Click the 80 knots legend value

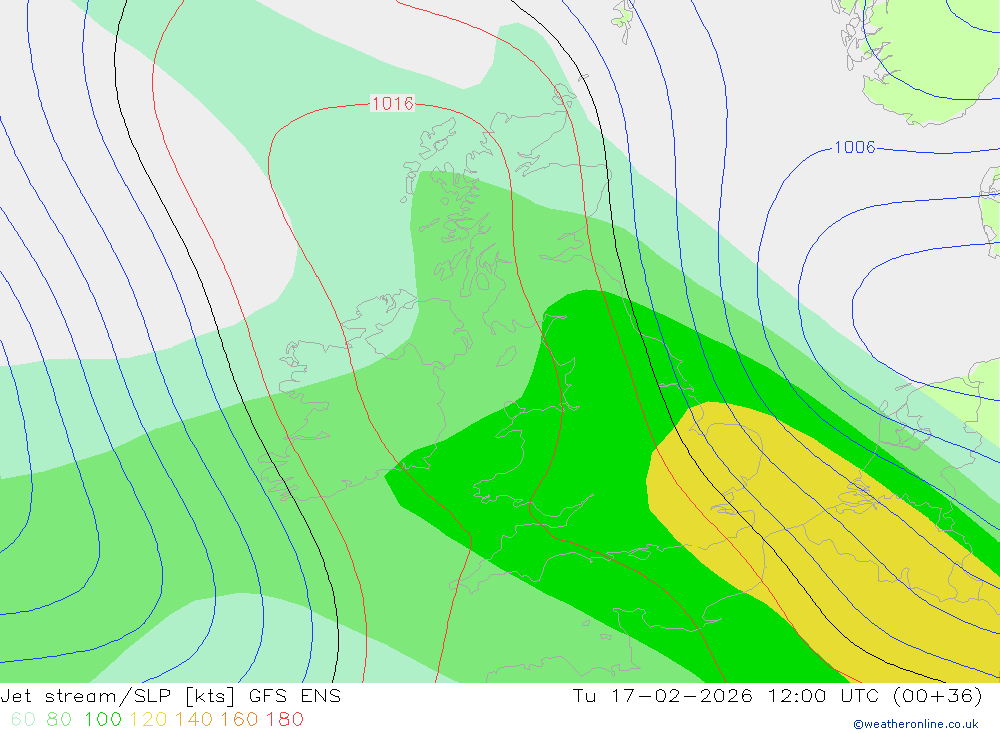pos(59,719)
